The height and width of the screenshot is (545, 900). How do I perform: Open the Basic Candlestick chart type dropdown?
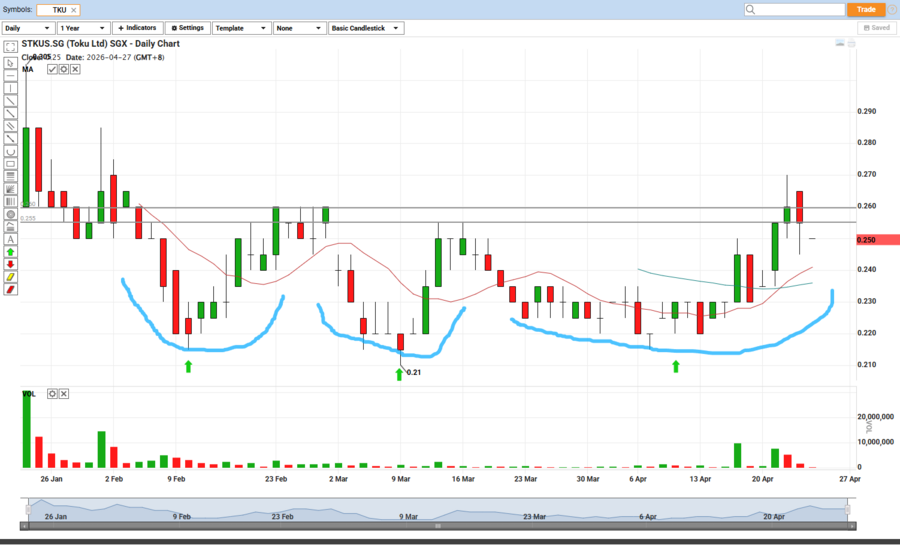pos(365,28)
